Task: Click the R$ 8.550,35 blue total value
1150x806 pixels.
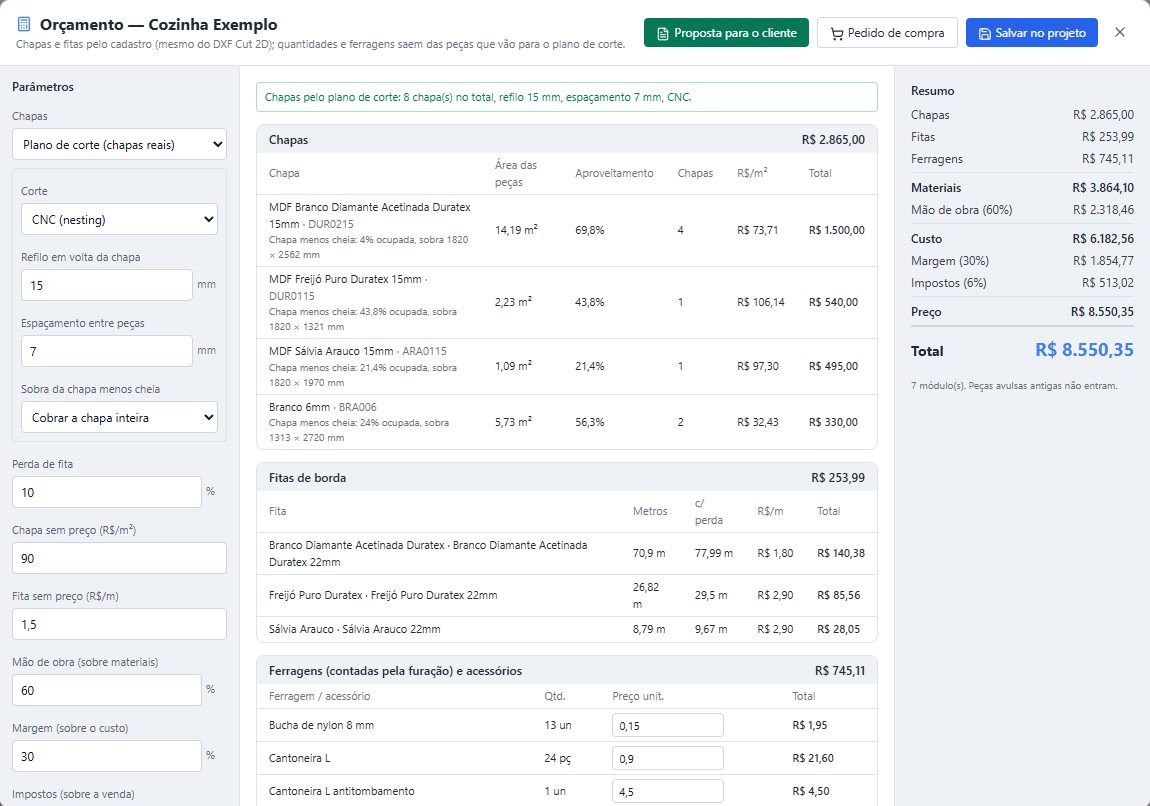Action: coord(1084,350)
